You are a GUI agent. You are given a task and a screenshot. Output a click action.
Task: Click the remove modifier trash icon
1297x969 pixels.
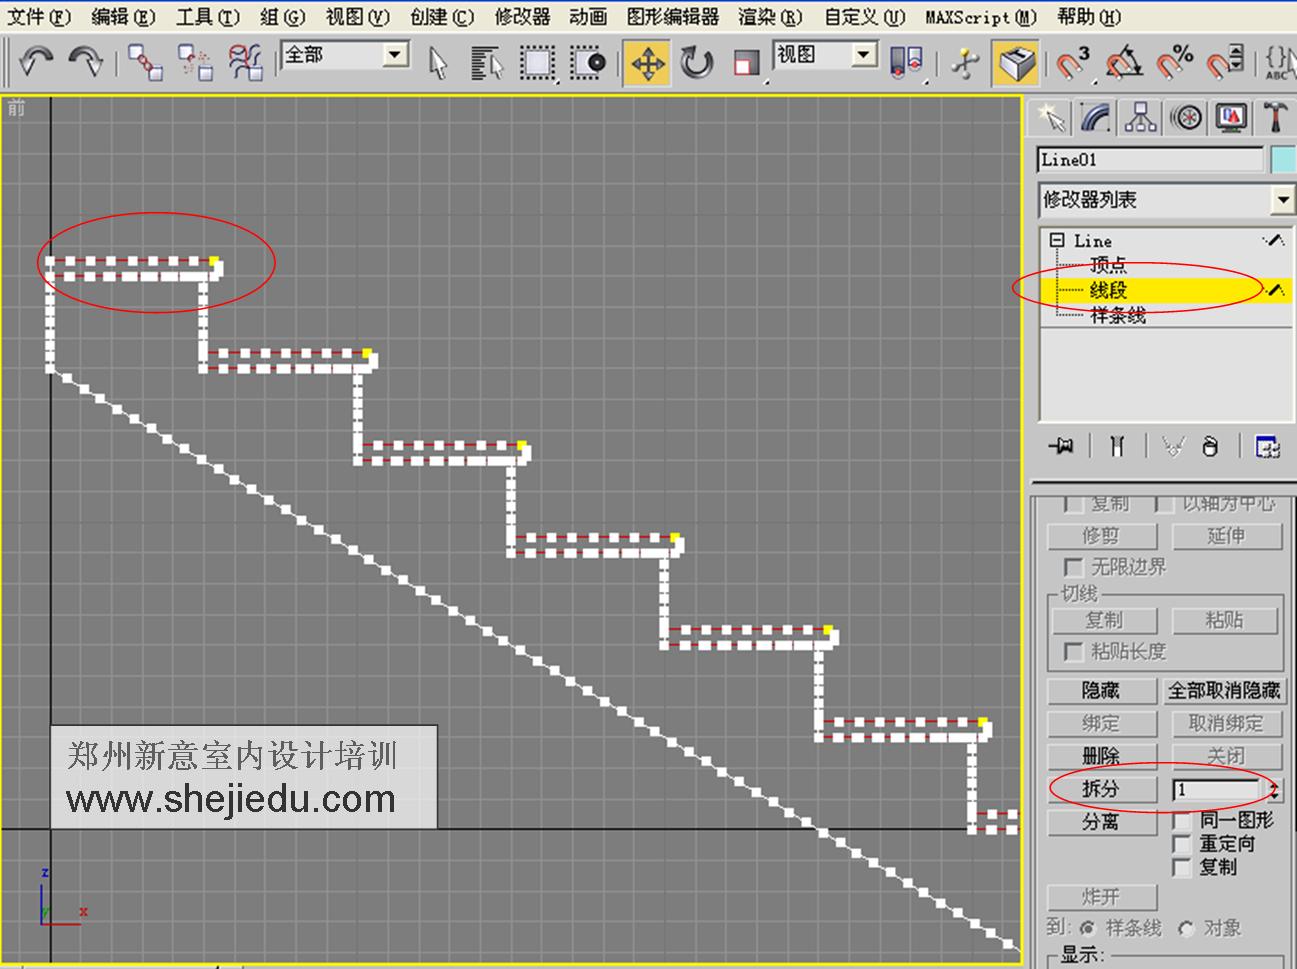click(x=1210, y=448)
